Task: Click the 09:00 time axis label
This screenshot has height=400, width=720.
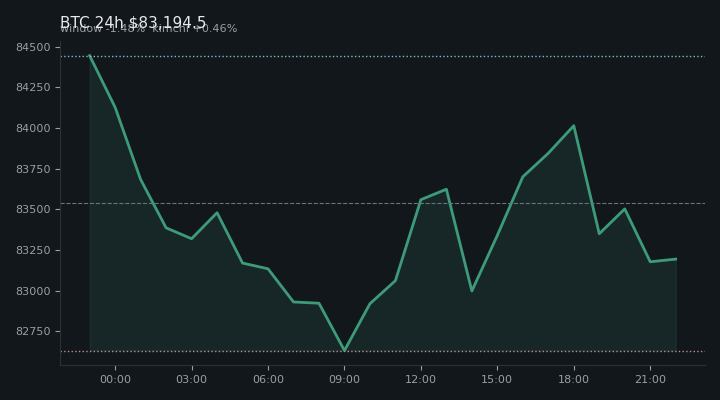Action: click(344, 379)
